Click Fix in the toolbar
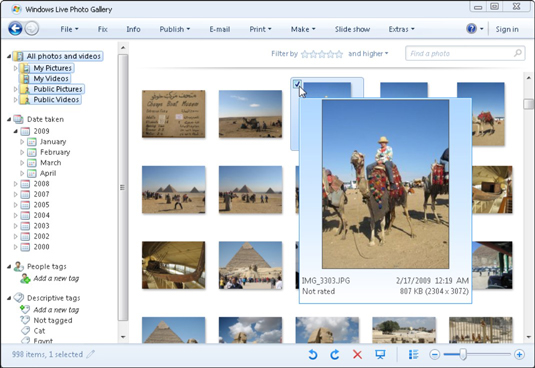Image resolution: width=535 pixels, height=368 pixels. click(x=103, y=29)
